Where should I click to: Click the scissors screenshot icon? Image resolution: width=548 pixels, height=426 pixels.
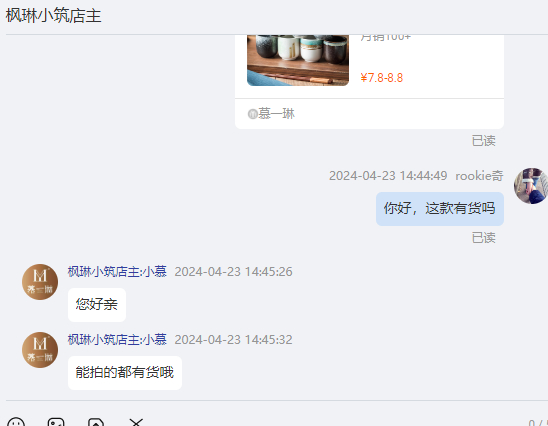(x=136, y=422)
